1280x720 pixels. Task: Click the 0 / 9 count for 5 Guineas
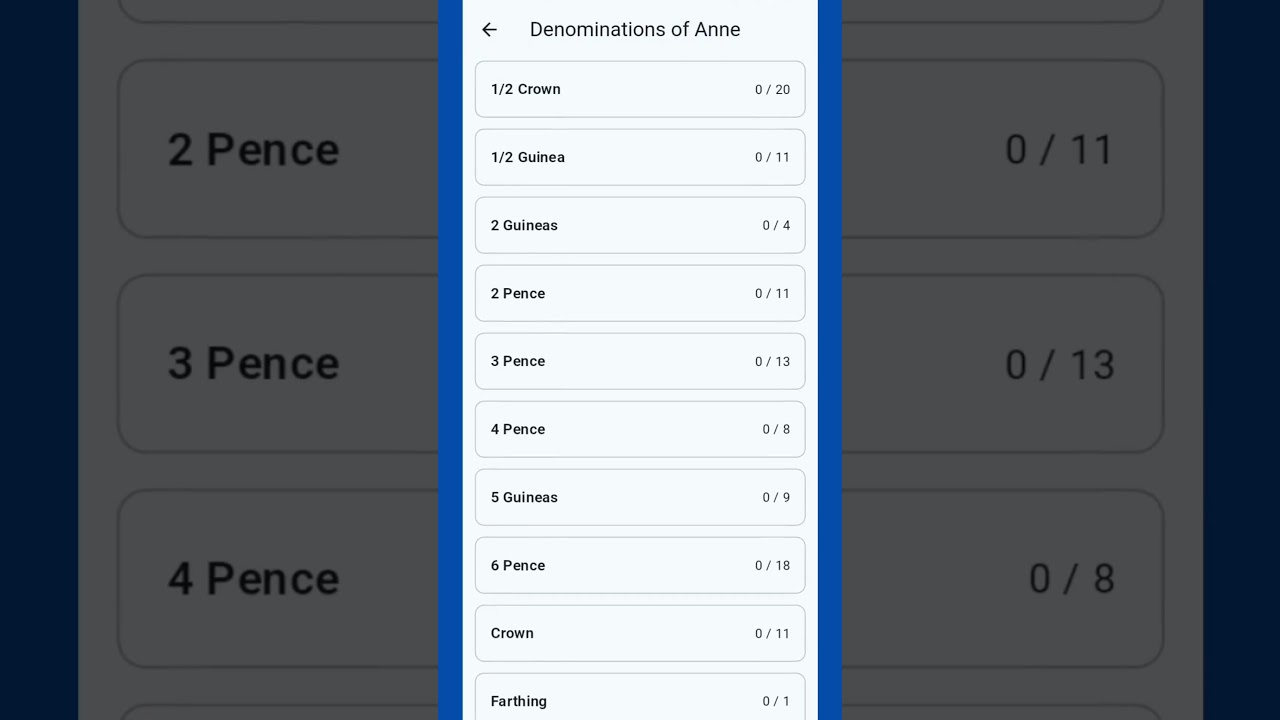pyautogui.click(x=776, y=498)
